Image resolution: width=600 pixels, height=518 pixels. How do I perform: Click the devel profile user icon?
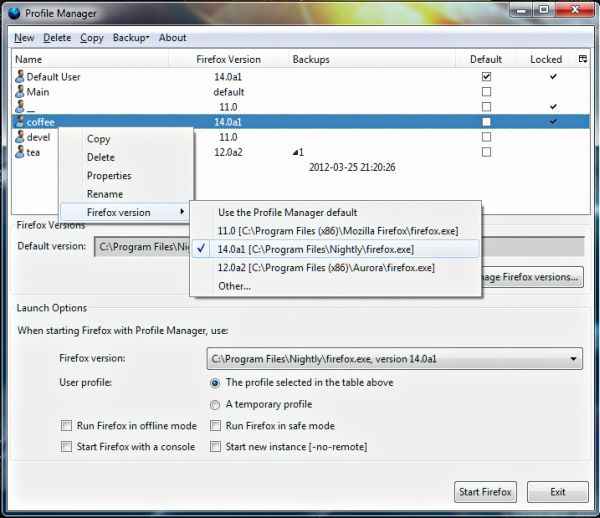(20, 137)
